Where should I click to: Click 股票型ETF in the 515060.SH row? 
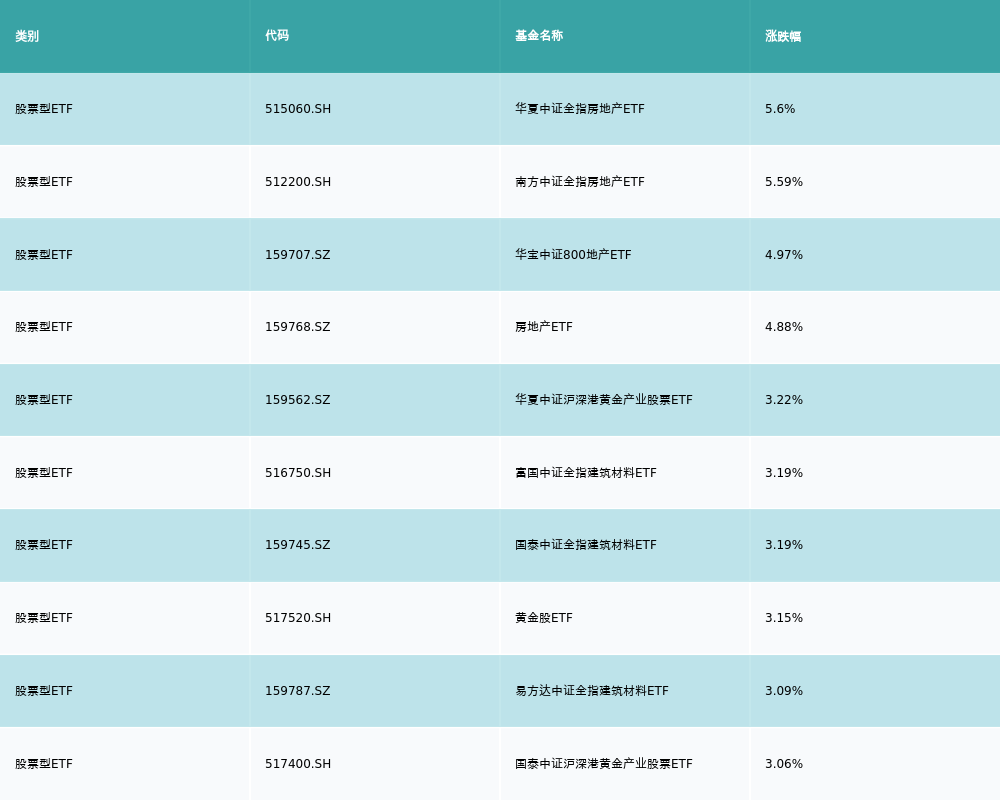click(x=44, y=109)
